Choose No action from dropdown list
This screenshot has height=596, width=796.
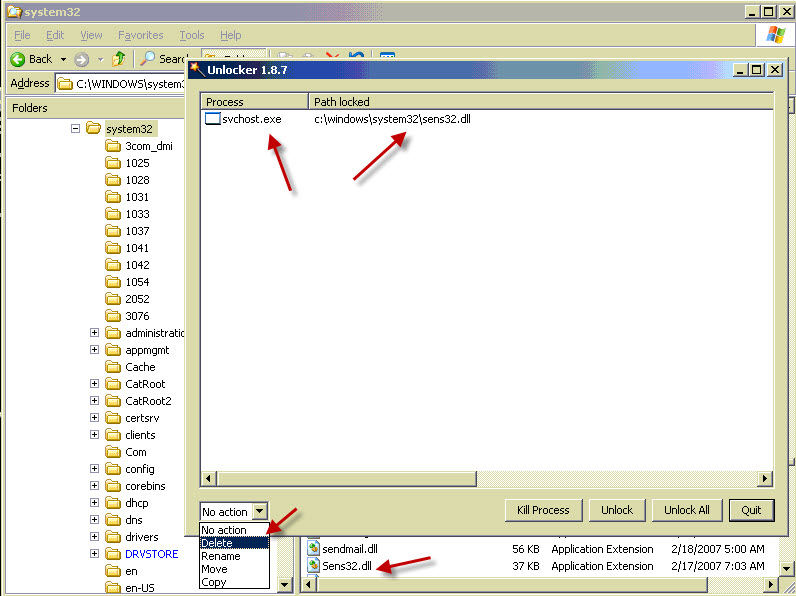tap(234, 530)
